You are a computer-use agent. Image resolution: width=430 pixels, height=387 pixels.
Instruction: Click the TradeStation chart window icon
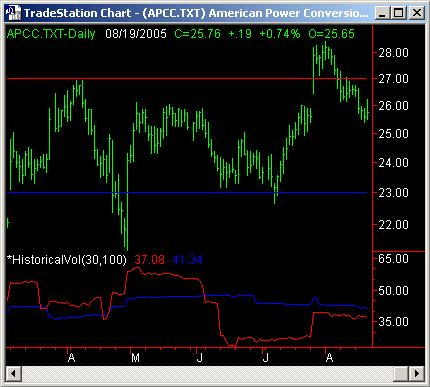coord(14,13)
